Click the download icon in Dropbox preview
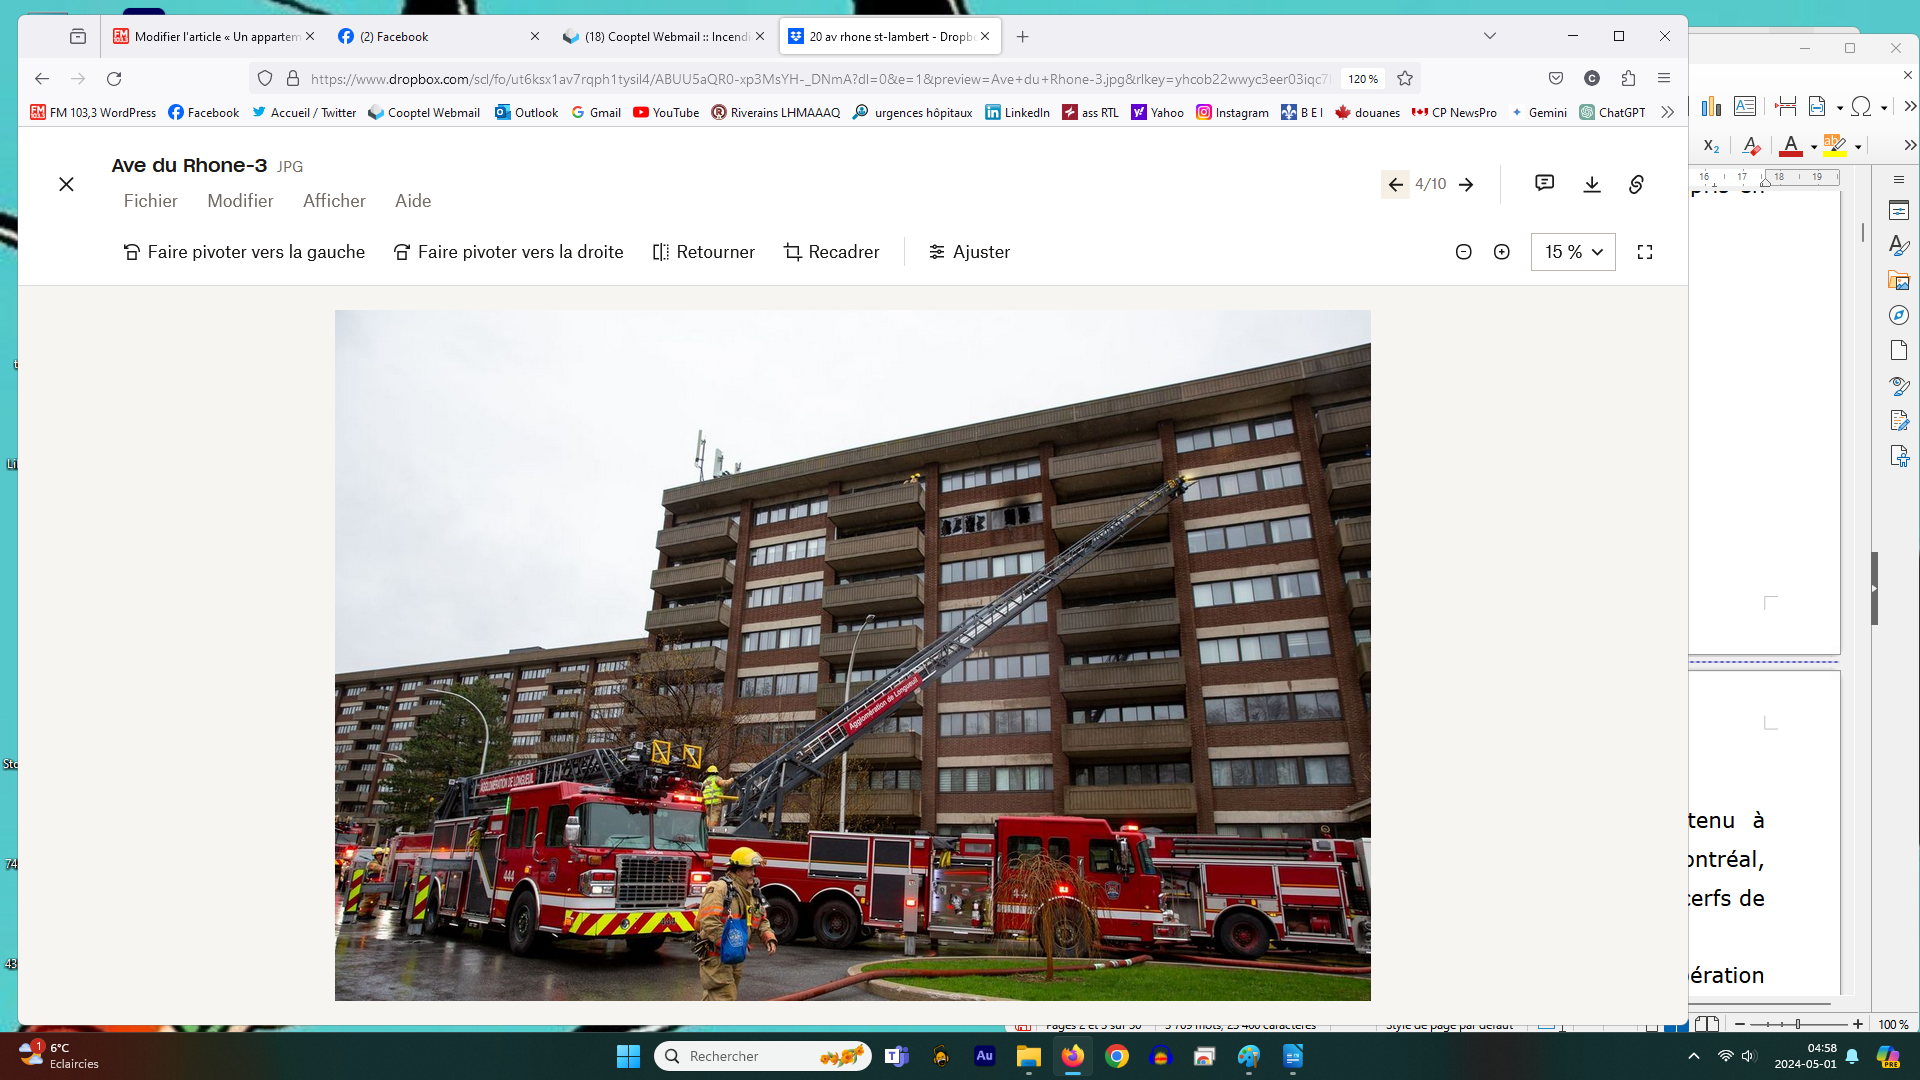1920x1080 pixels. [1592, 184]
